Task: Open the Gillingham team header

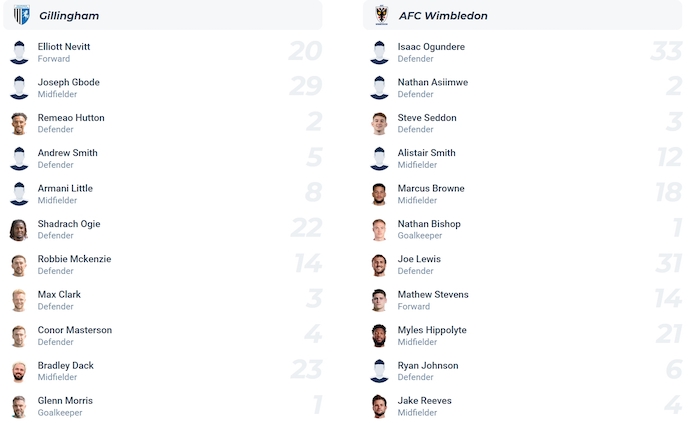Action: [x=68, y=16]
